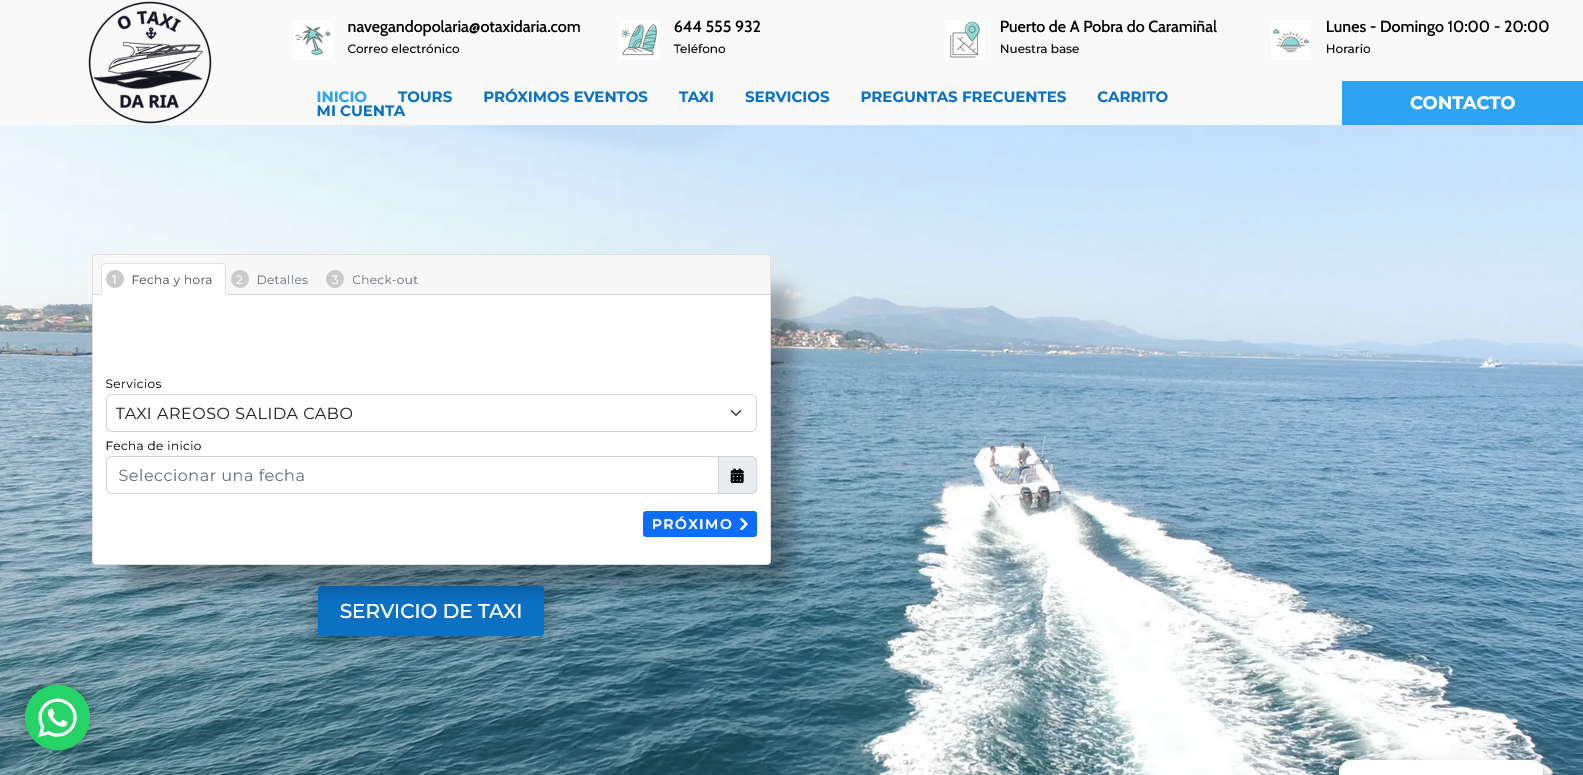Click the map pin location icon
This screenshot has width=1583, height=775.
[x=965, y=40]
